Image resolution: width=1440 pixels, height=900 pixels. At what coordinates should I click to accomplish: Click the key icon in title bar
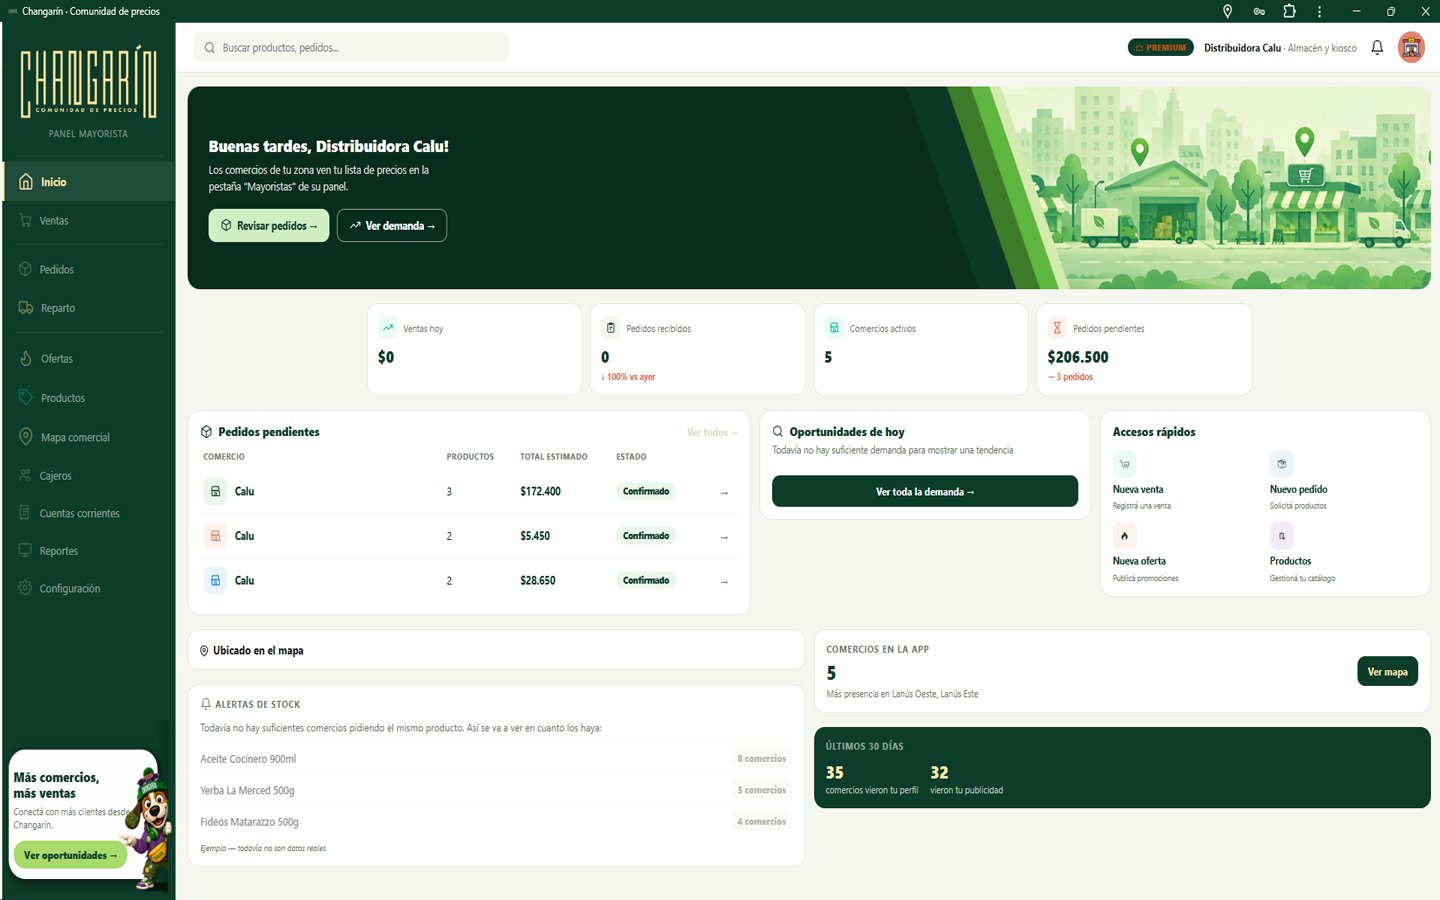point(1258,11)
